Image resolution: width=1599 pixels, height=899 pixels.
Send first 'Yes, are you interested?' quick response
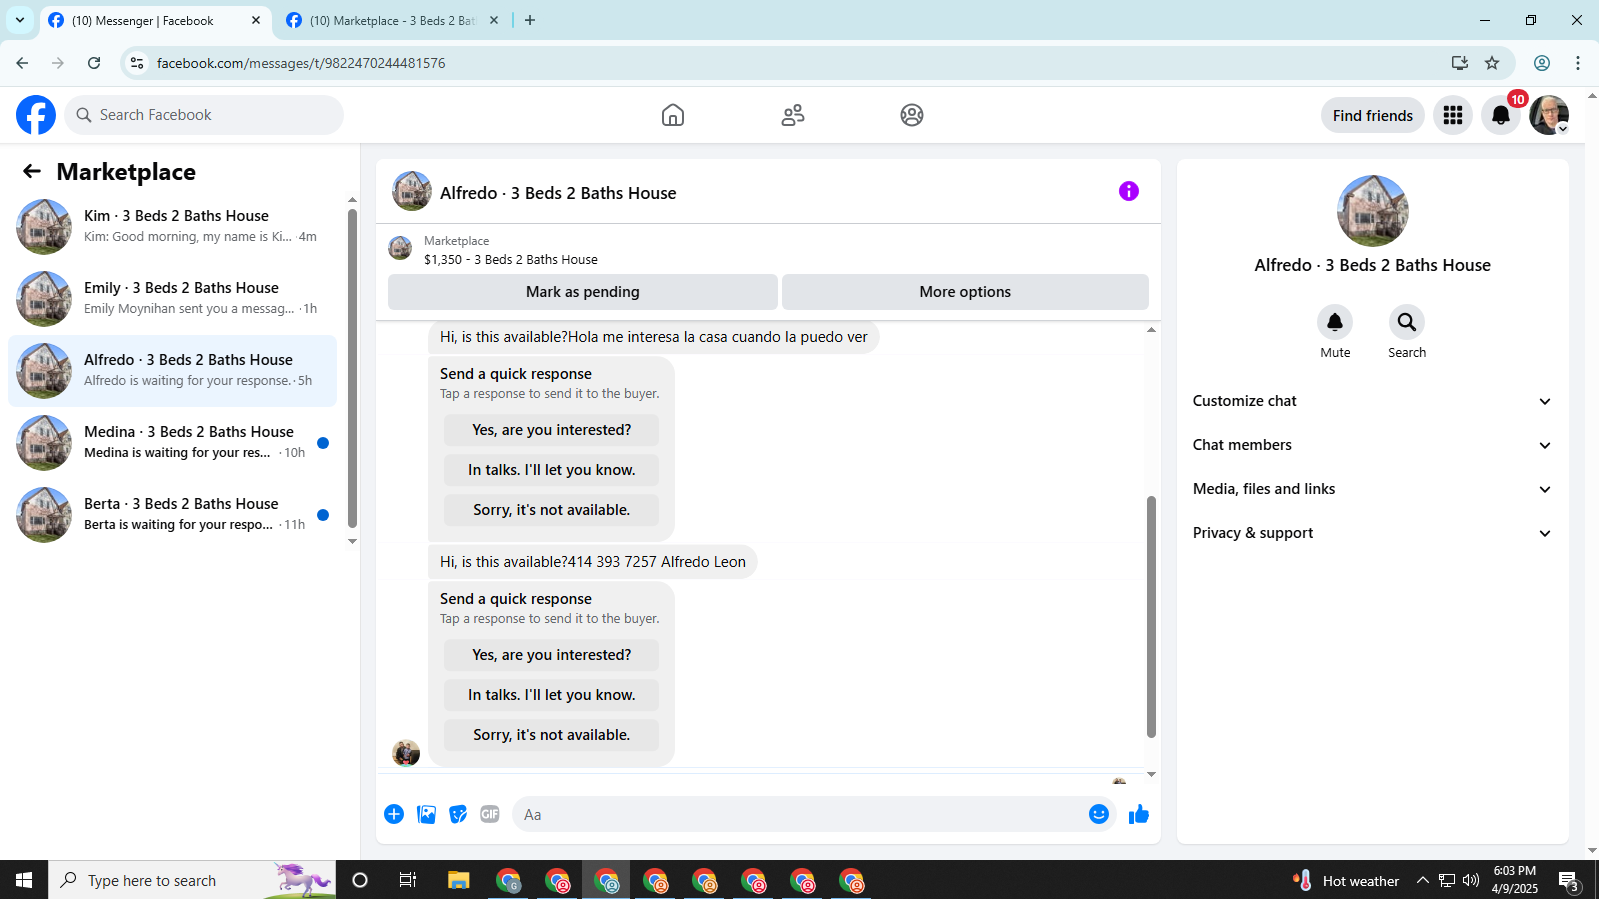coord(552,430)
